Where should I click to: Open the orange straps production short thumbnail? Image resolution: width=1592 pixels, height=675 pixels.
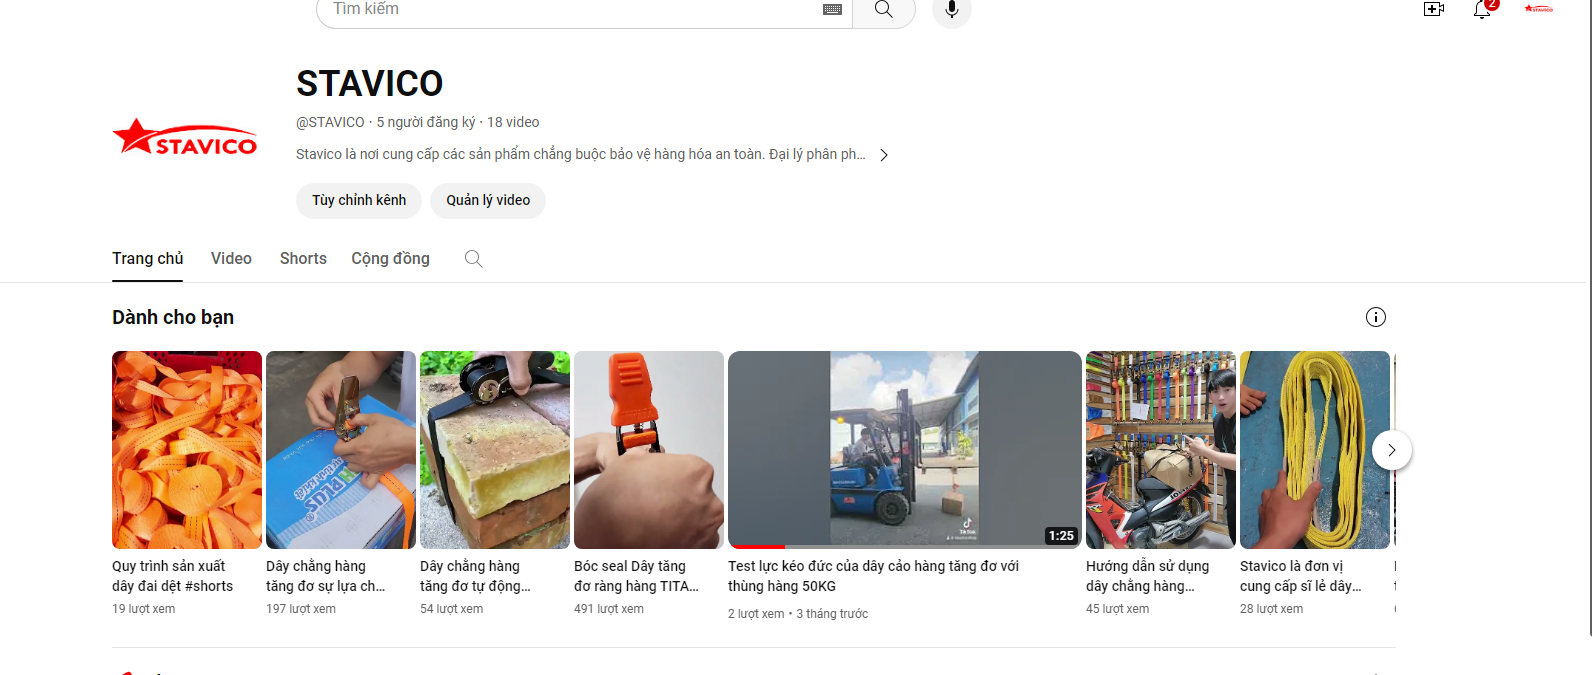click(187, 450)
